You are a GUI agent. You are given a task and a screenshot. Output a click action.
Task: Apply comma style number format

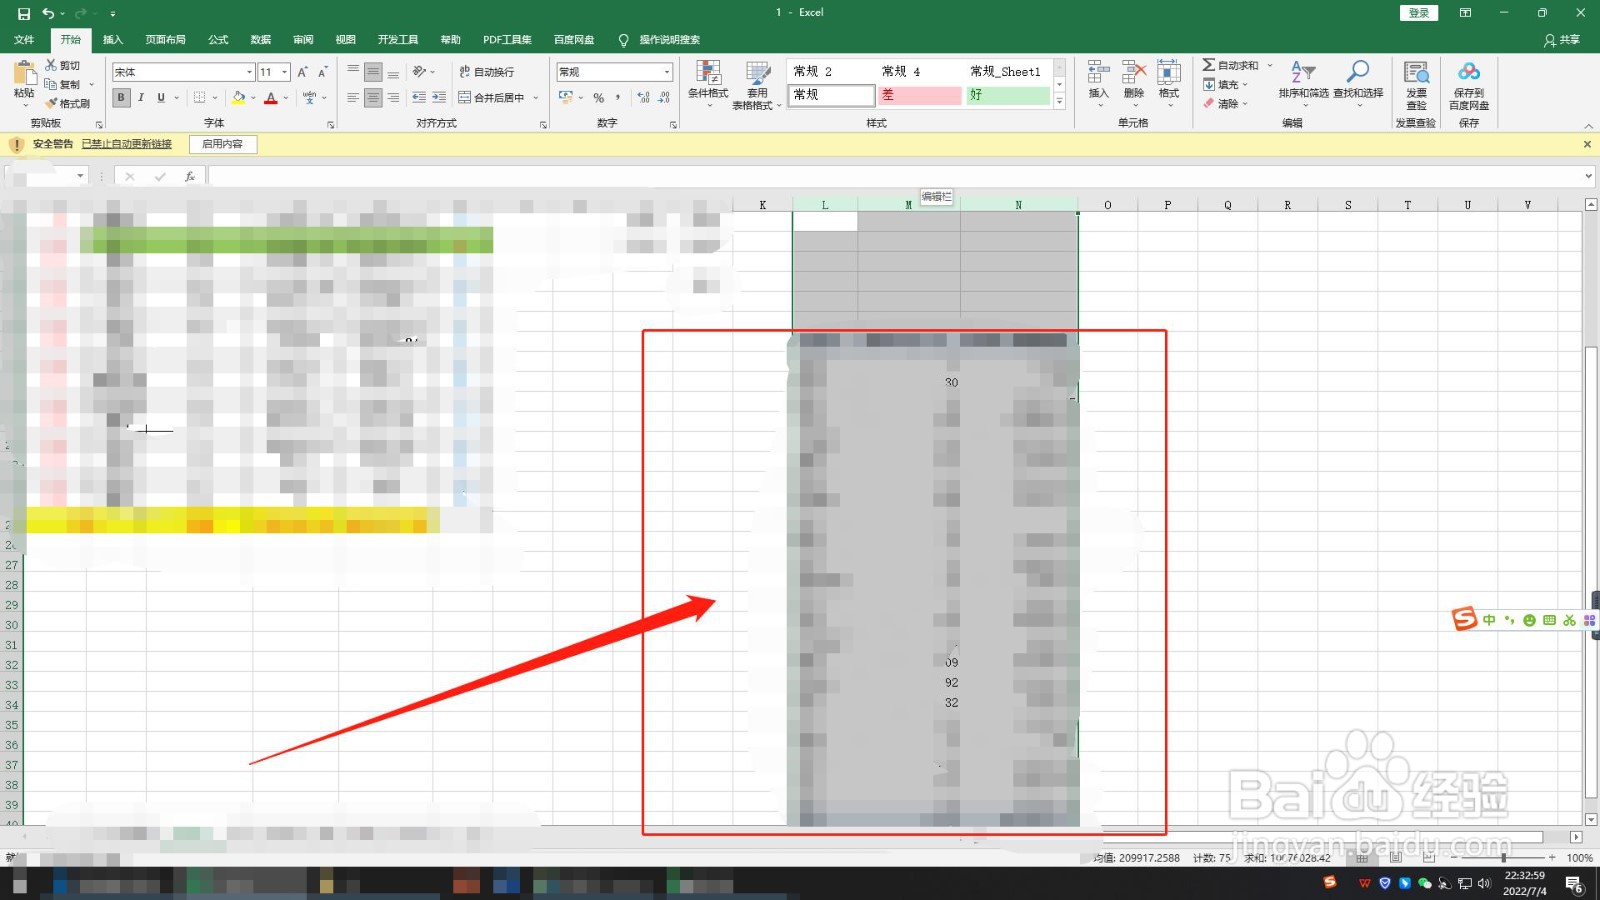[x=618, y=98]
